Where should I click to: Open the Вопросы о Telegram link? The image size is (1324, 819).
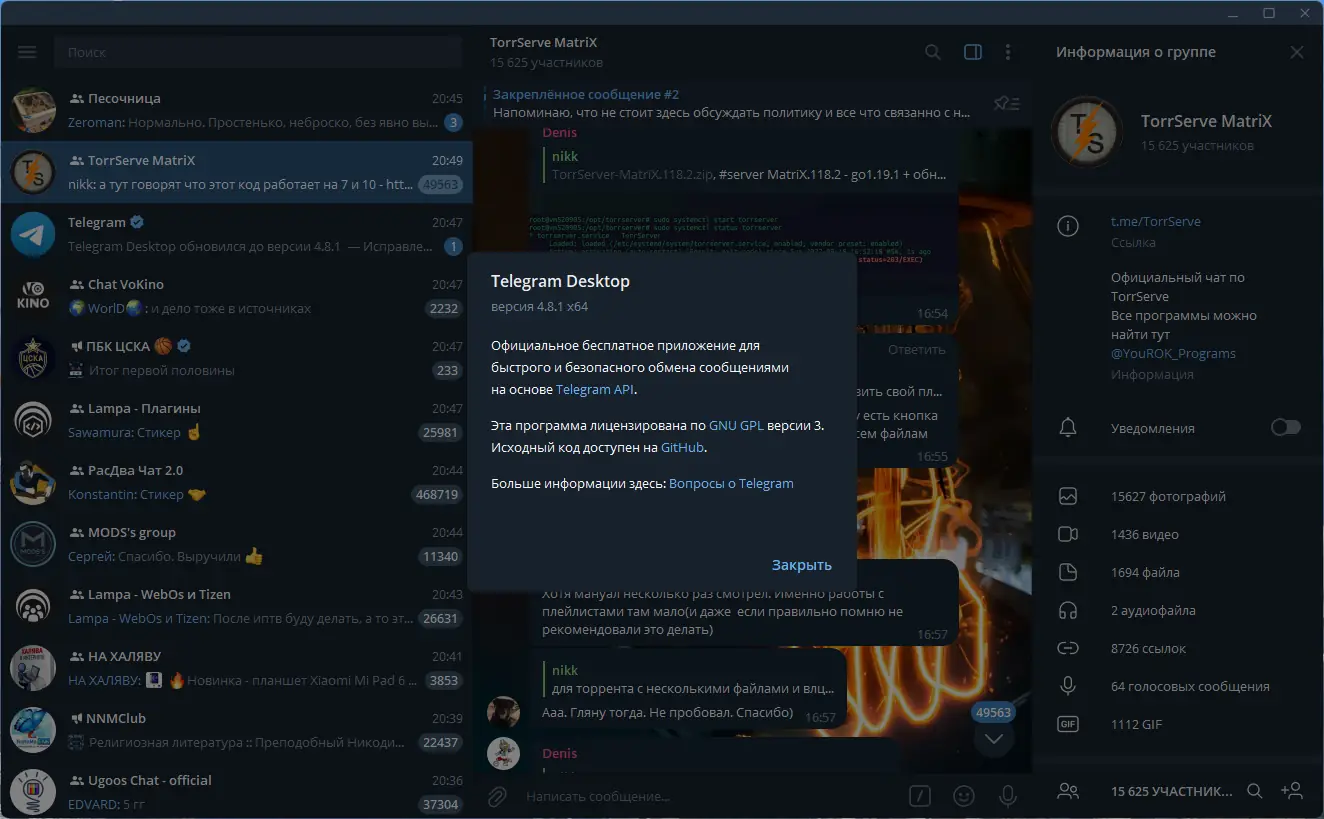pos(731,484)
